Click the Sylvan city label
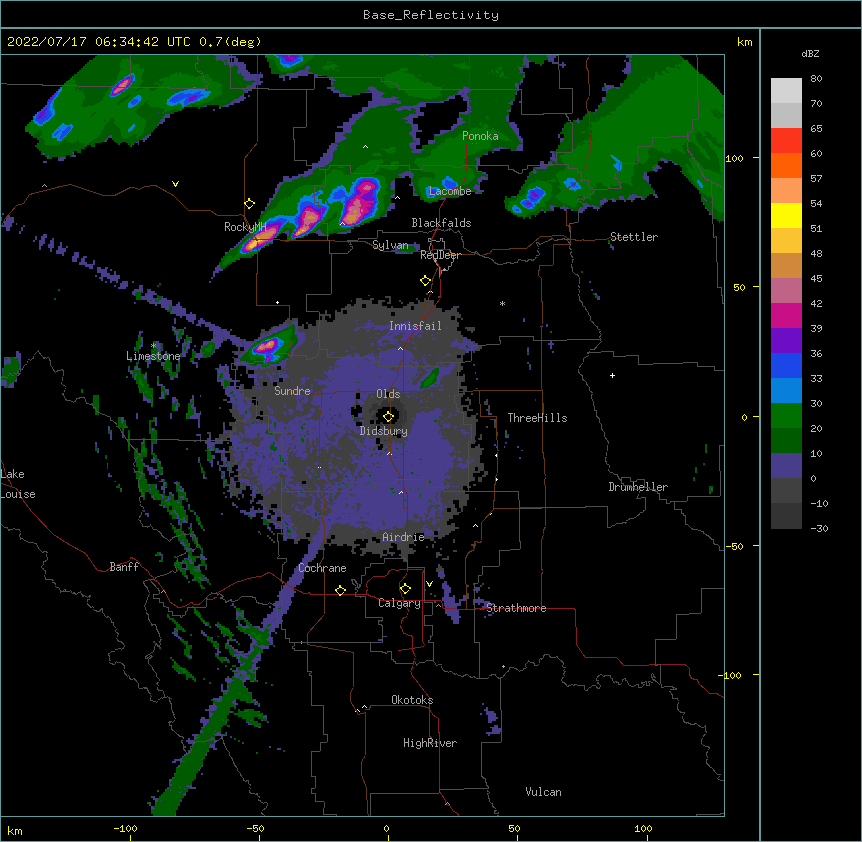Image resolution: width=862 pixels, height=842 pixels. (390, 245)
